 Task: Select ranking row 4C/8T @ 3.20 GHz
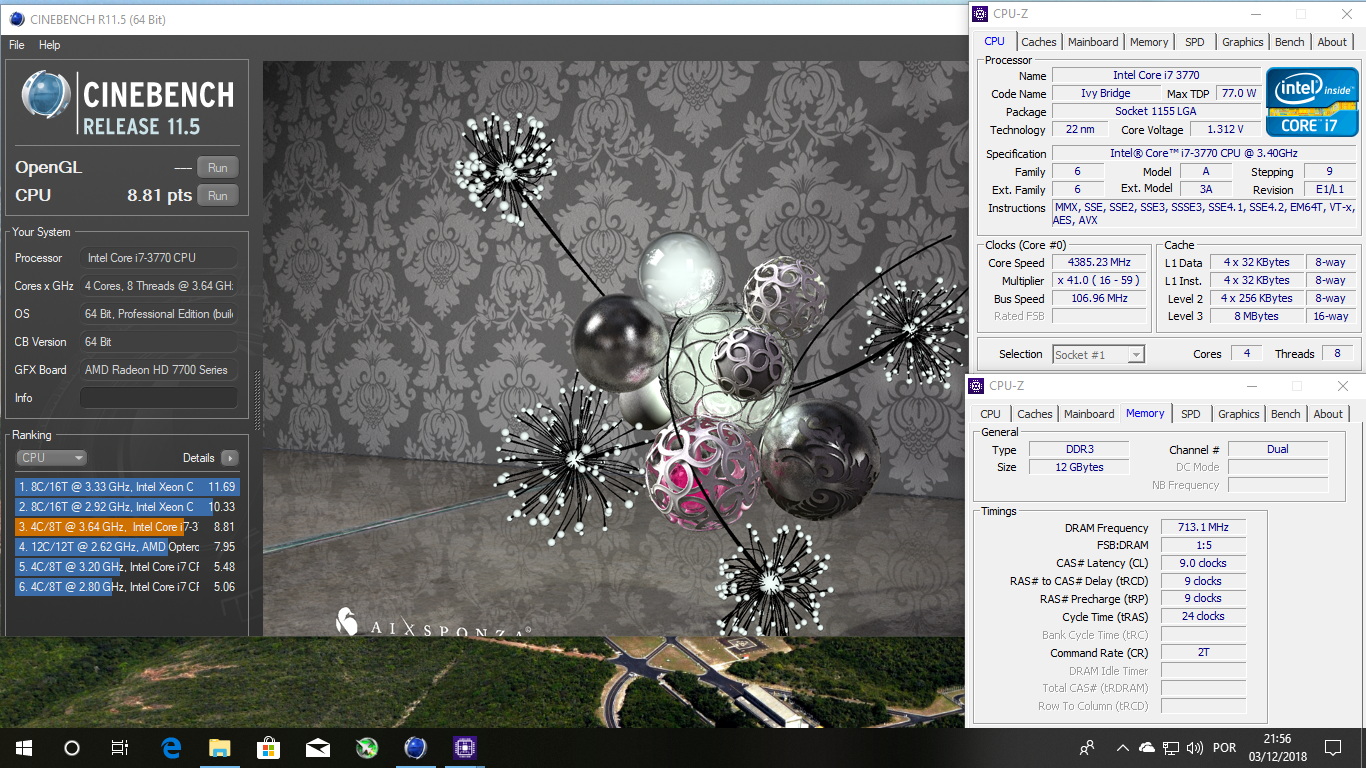[127, 567]
